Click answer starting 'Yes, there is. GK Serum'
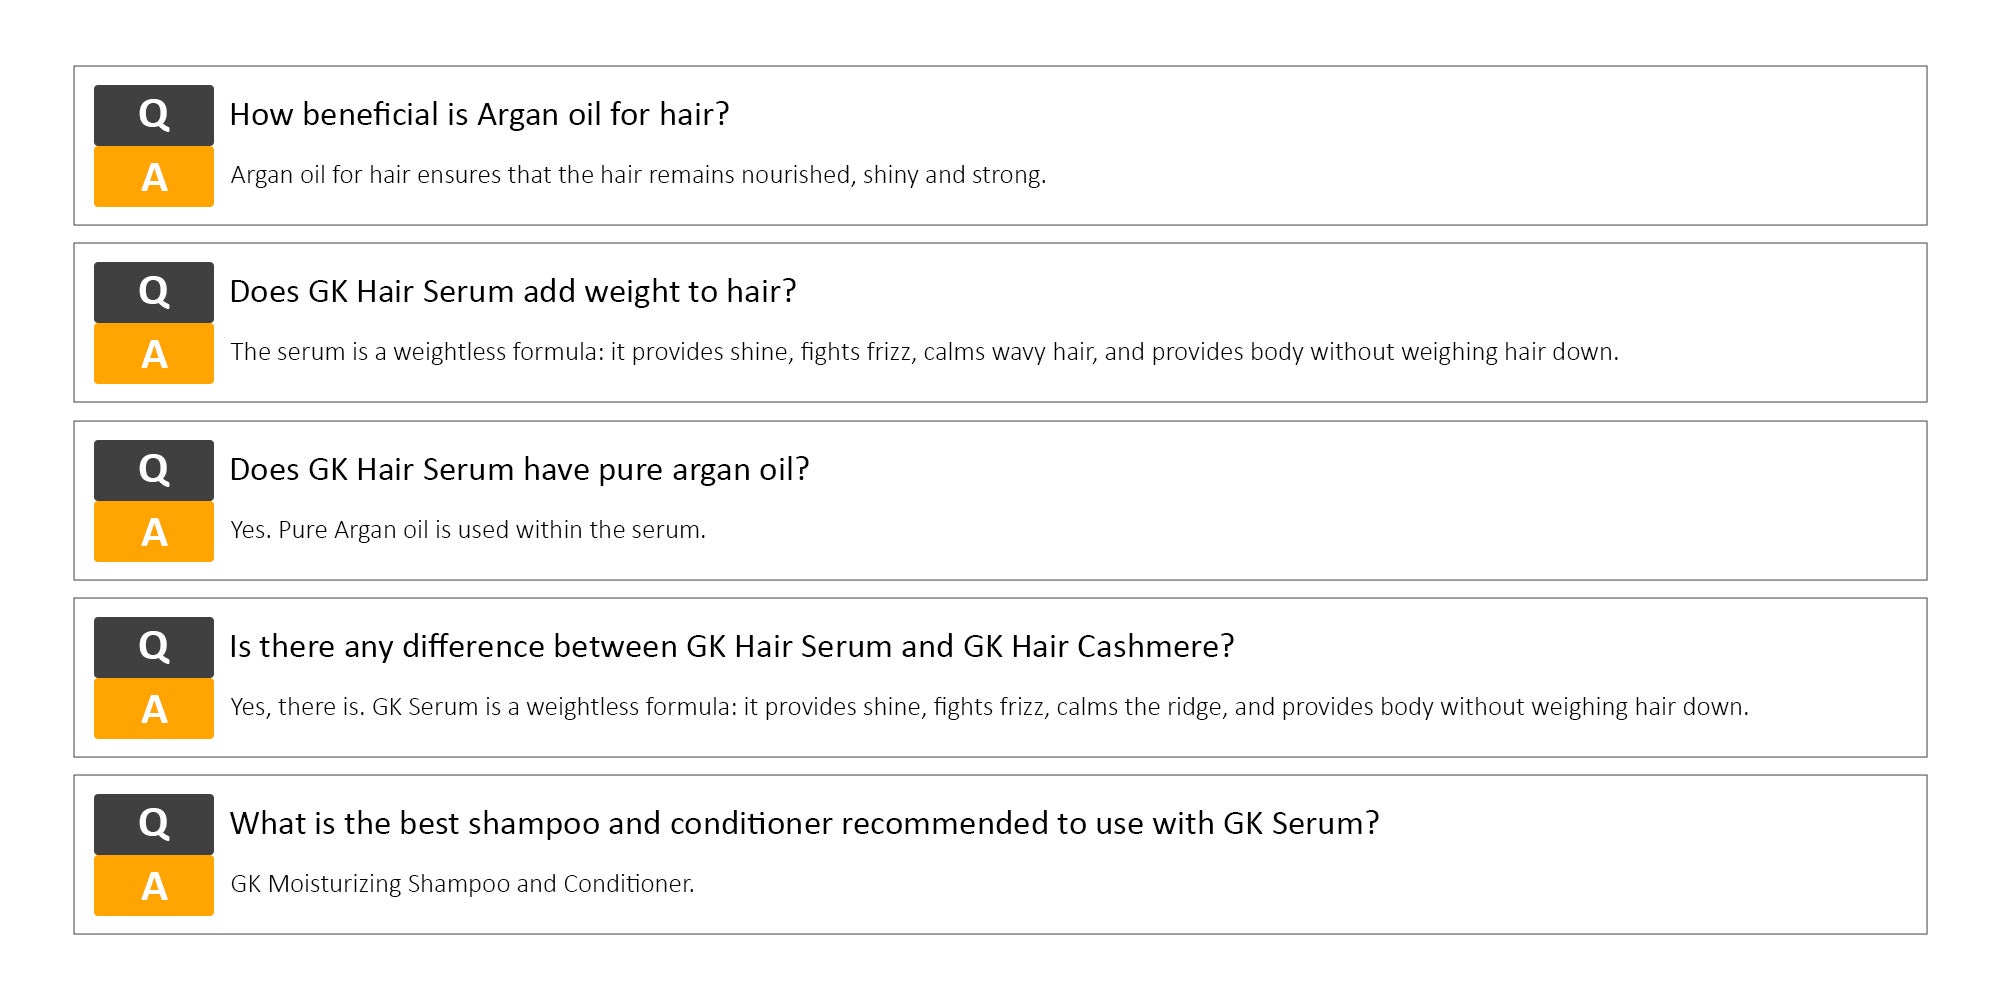Screen dimensions: 2000x1000 tap(989, 707)
